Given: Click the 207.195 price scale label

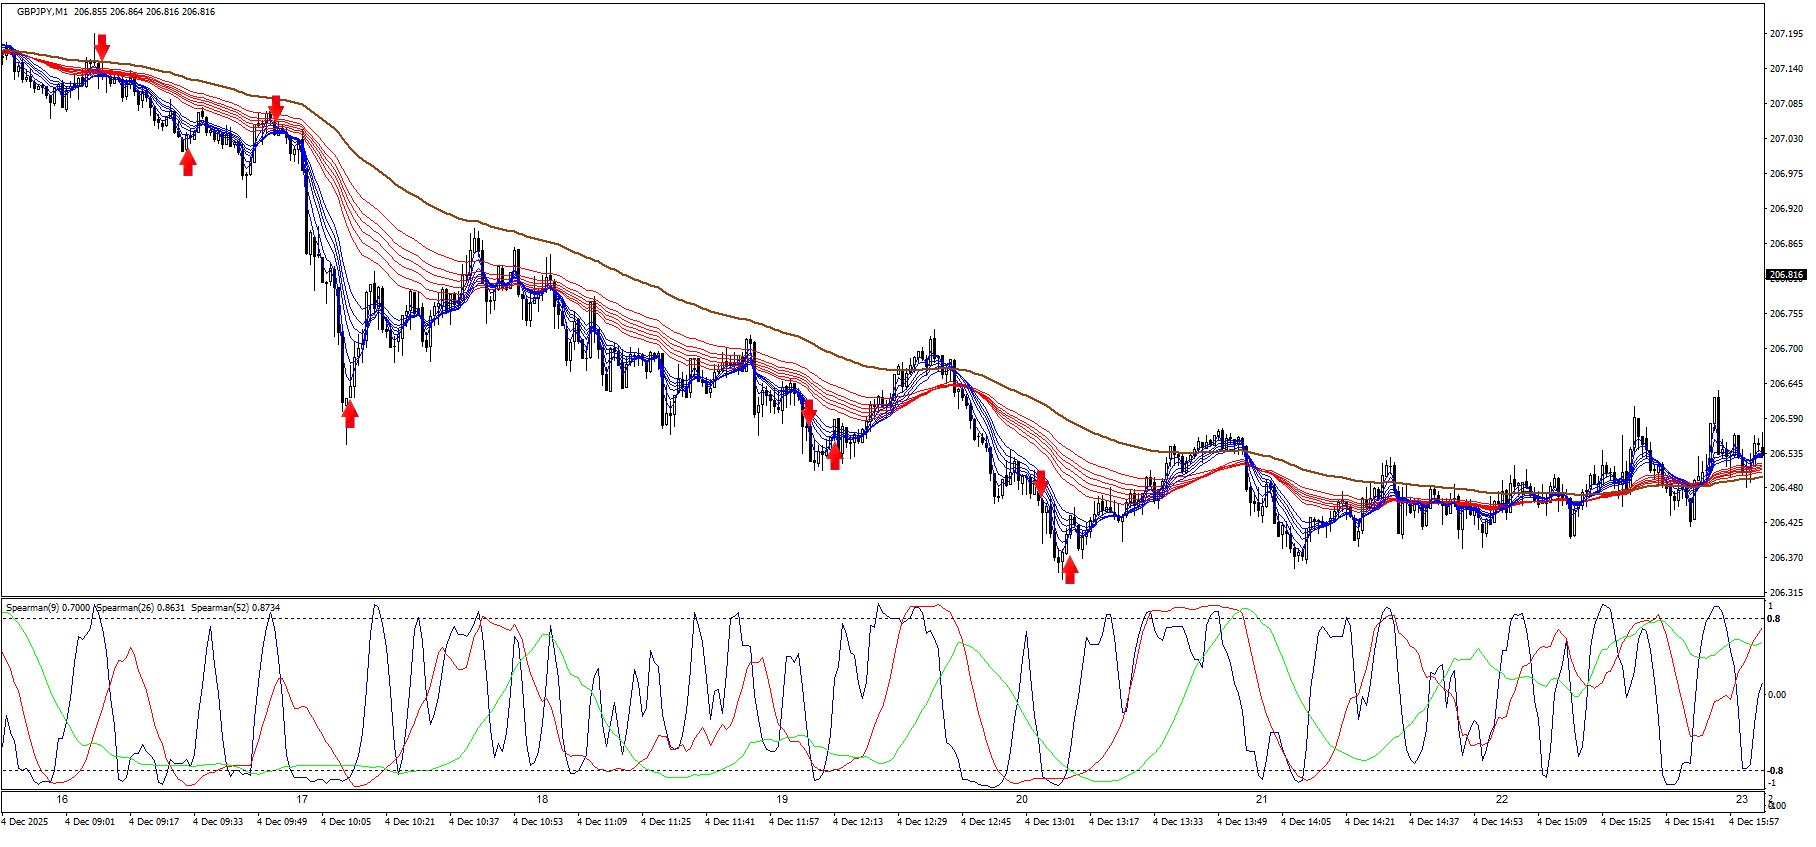Looking at the screenshot, I should tap(1786, 34).
